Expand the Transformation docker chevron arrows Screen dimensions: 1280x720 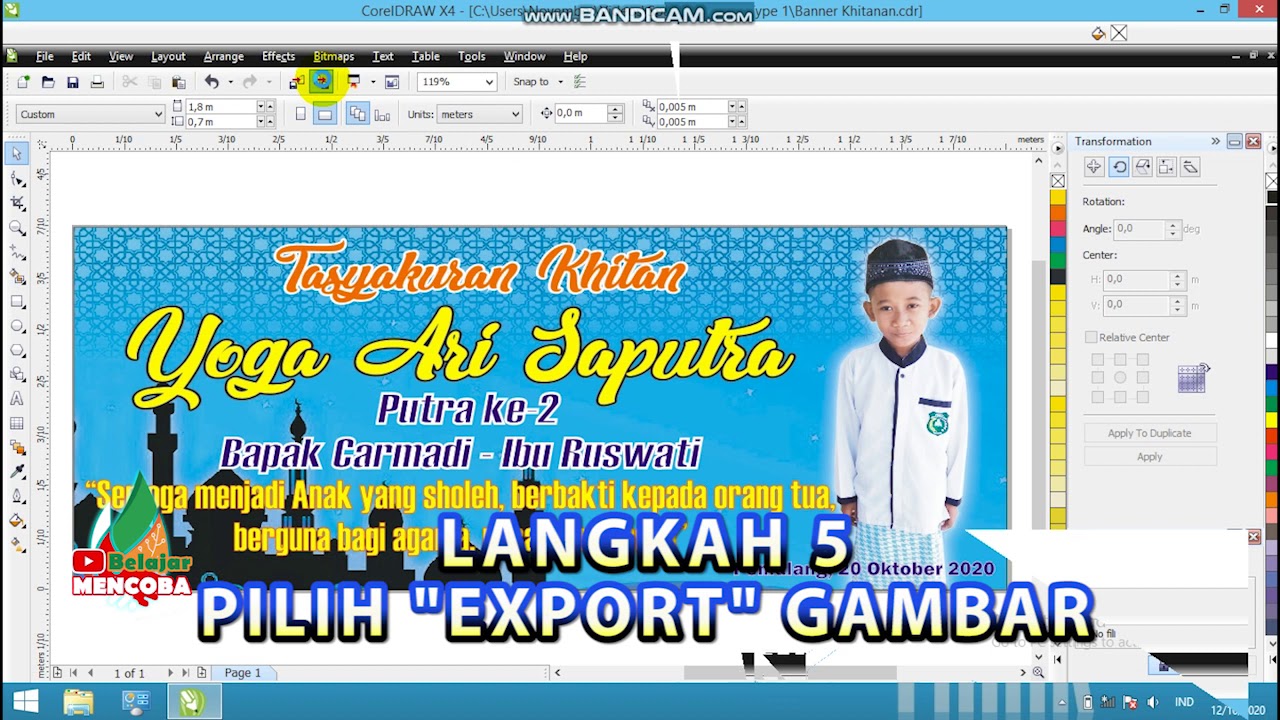click(1215, 142)
